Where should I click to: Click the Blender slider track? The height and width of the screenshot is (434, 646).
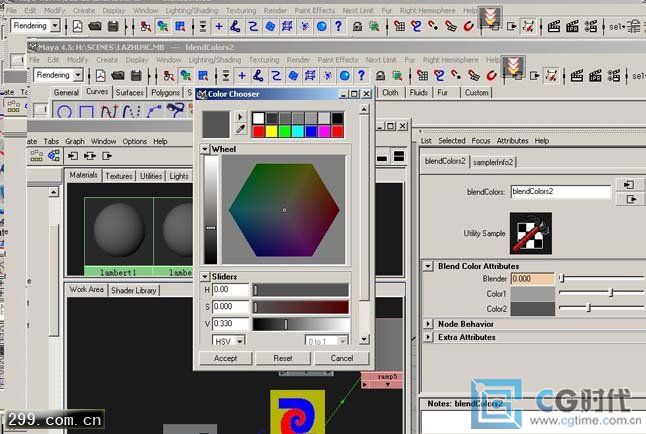click(602, 278)
